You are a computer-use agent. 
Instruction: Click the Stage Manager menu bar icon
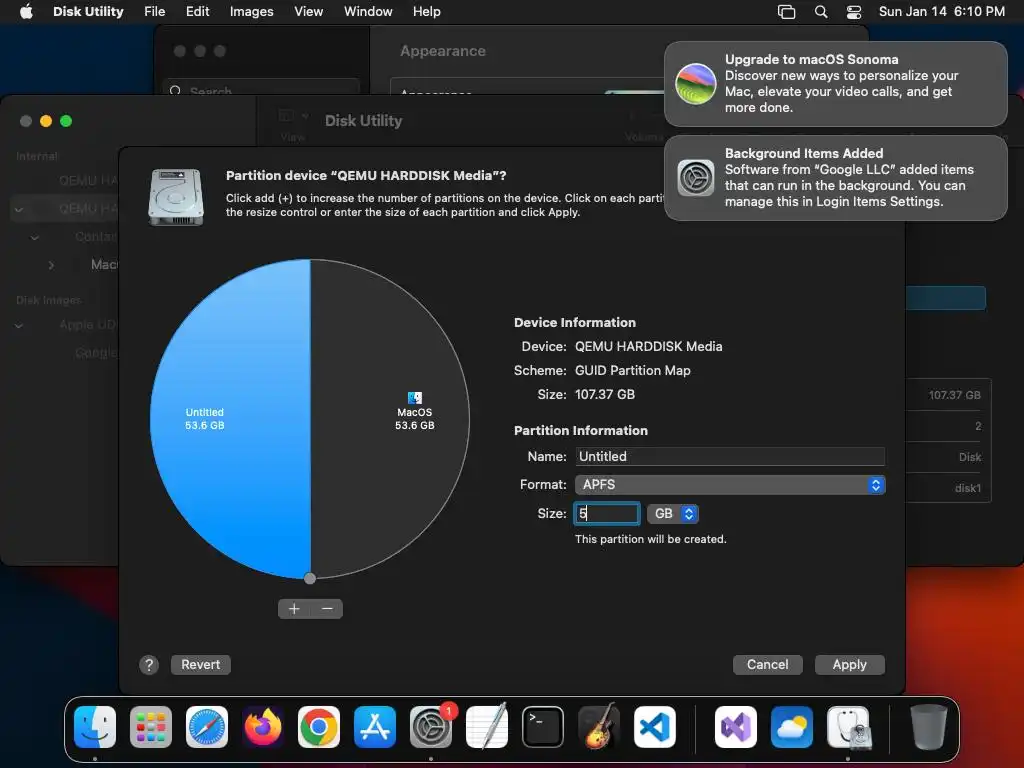click(x=786, y=12)
